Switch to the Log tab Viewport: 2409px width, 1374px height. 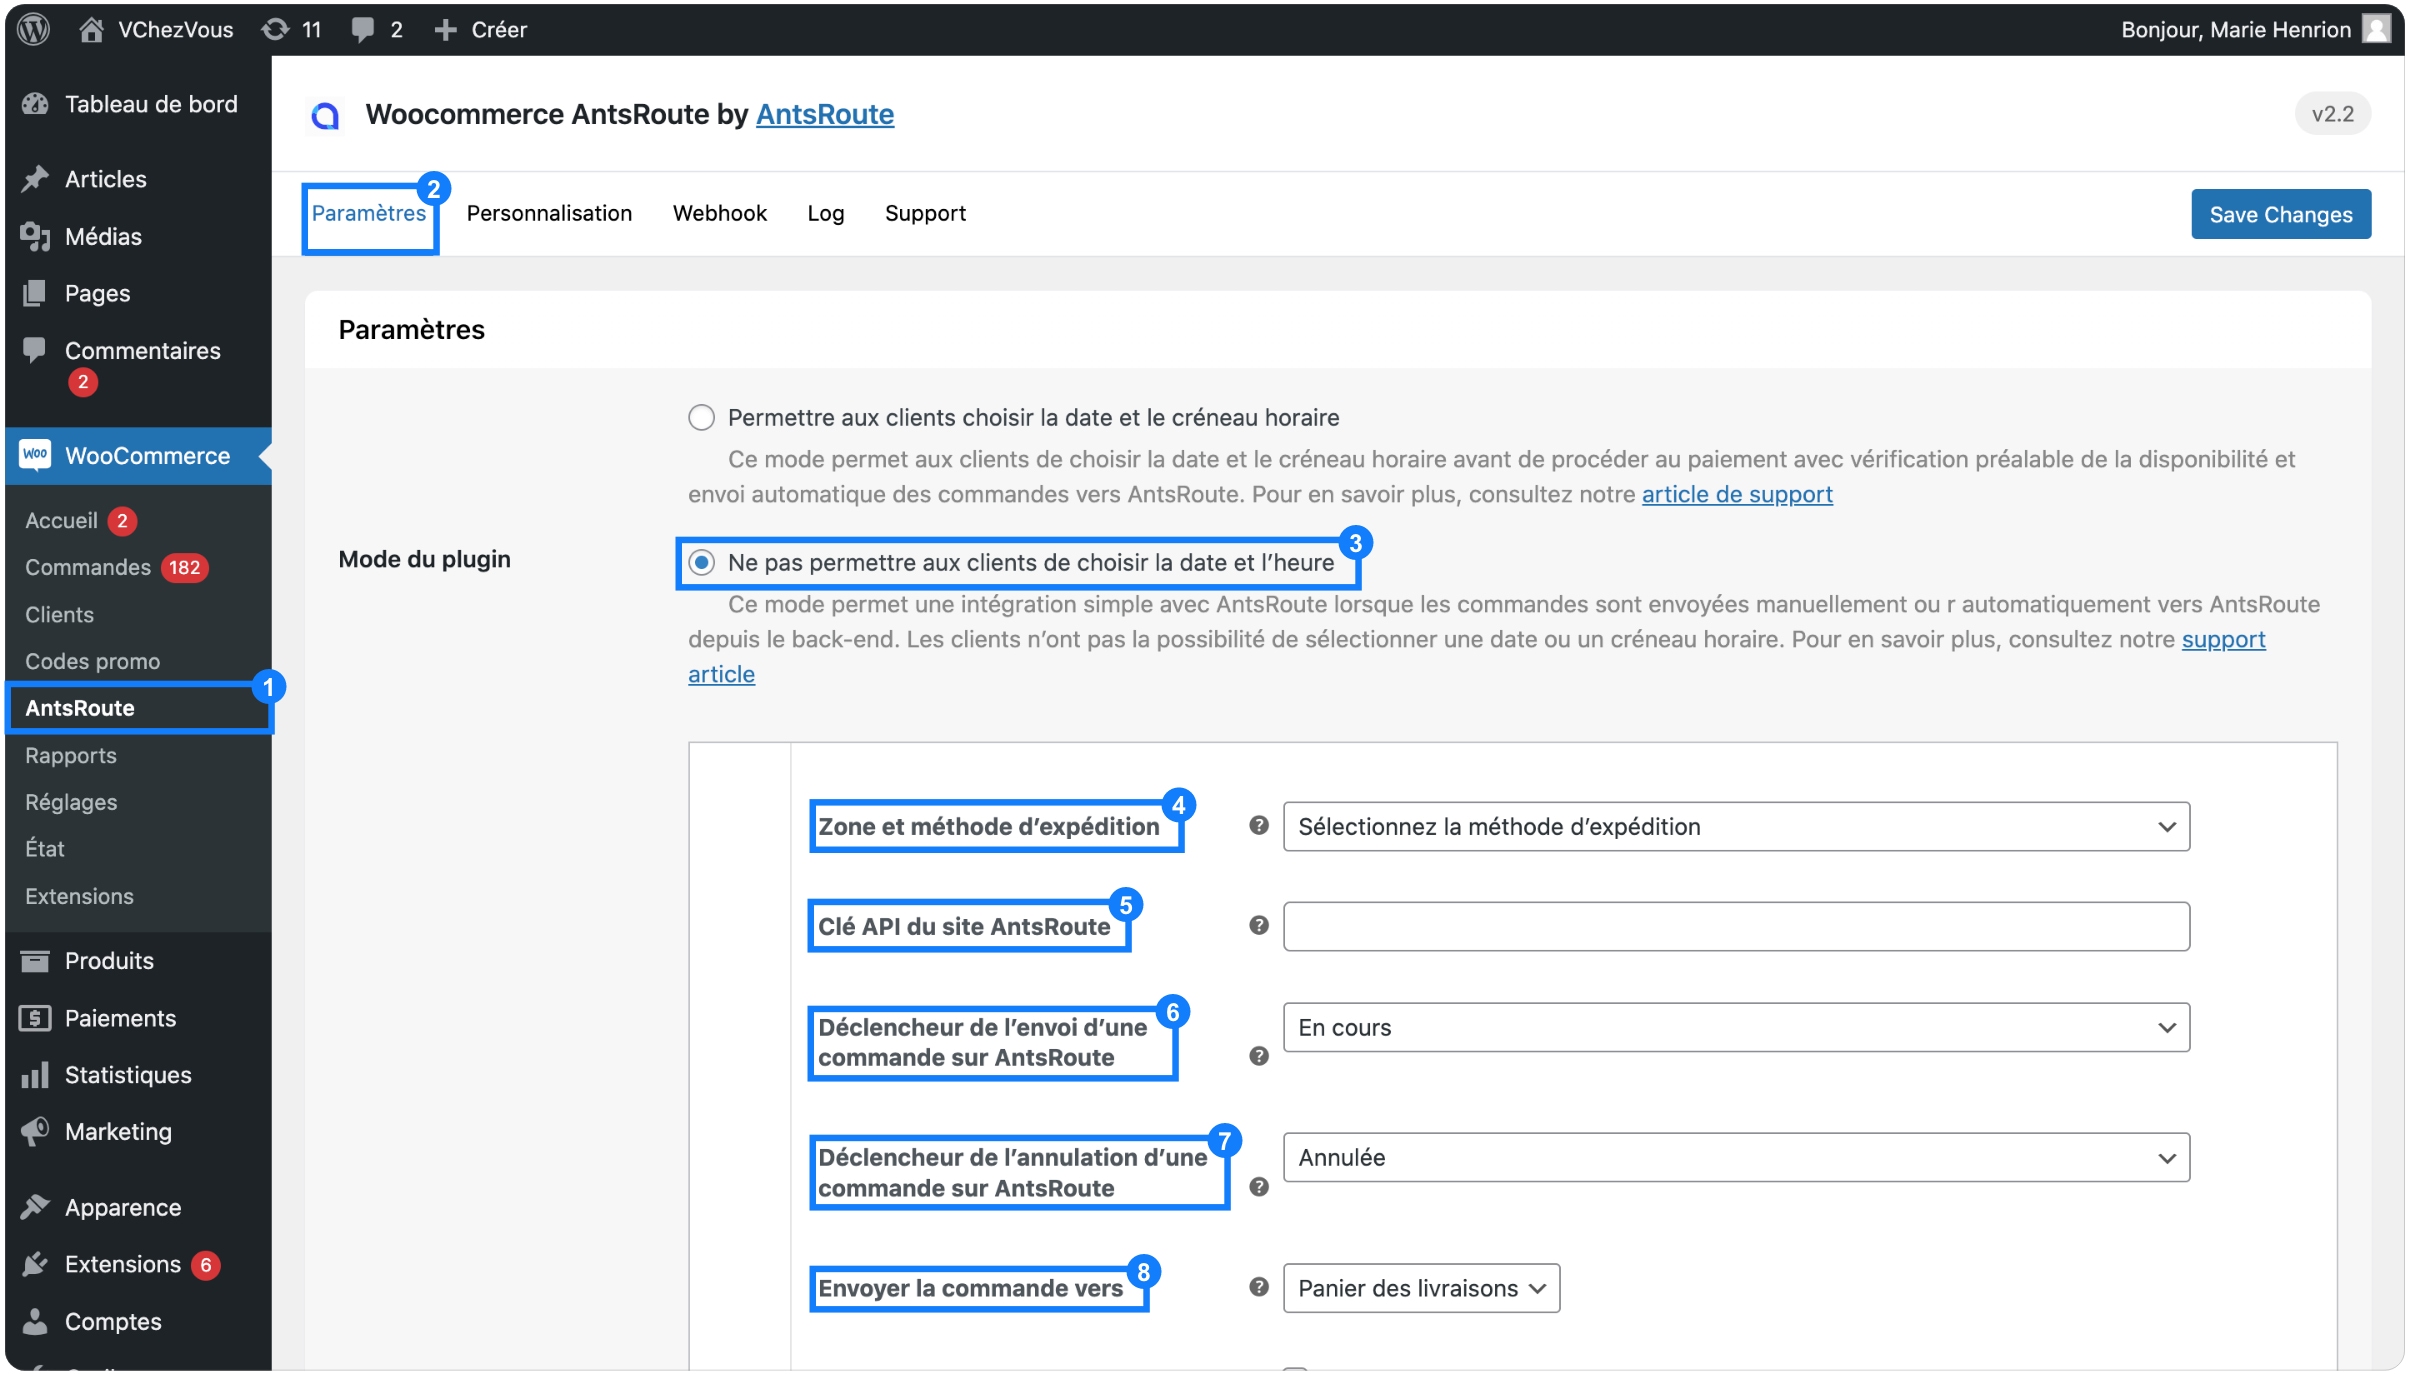point(825,213)
